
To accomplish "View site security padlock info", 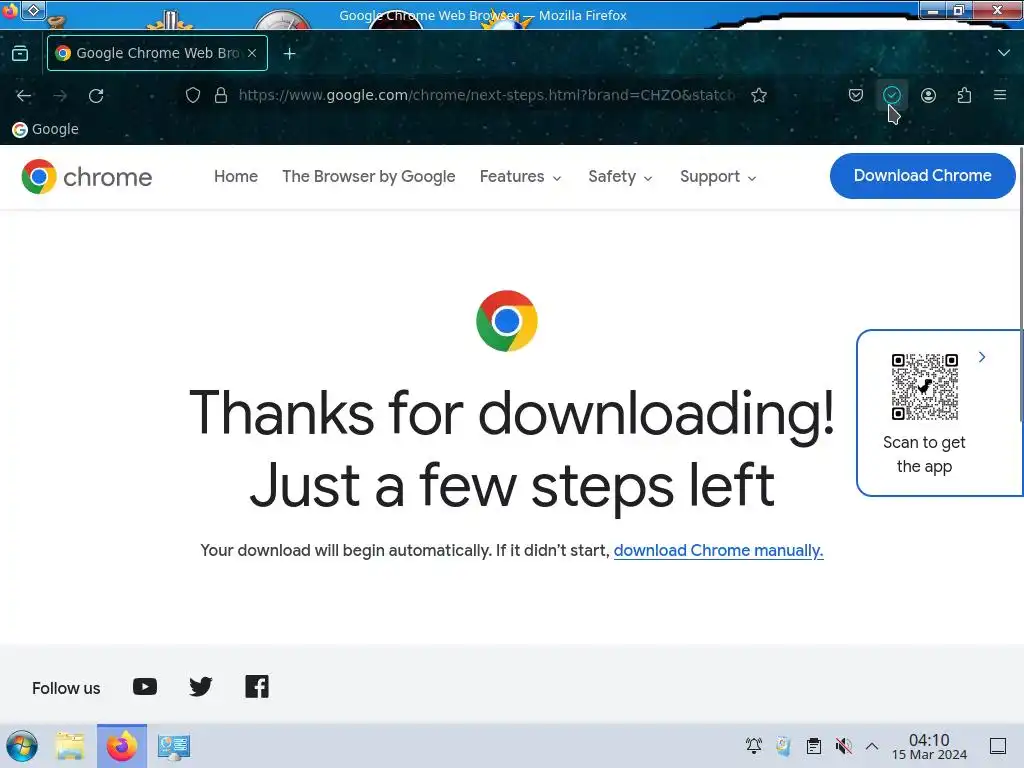I will click(x=221, y=95).
